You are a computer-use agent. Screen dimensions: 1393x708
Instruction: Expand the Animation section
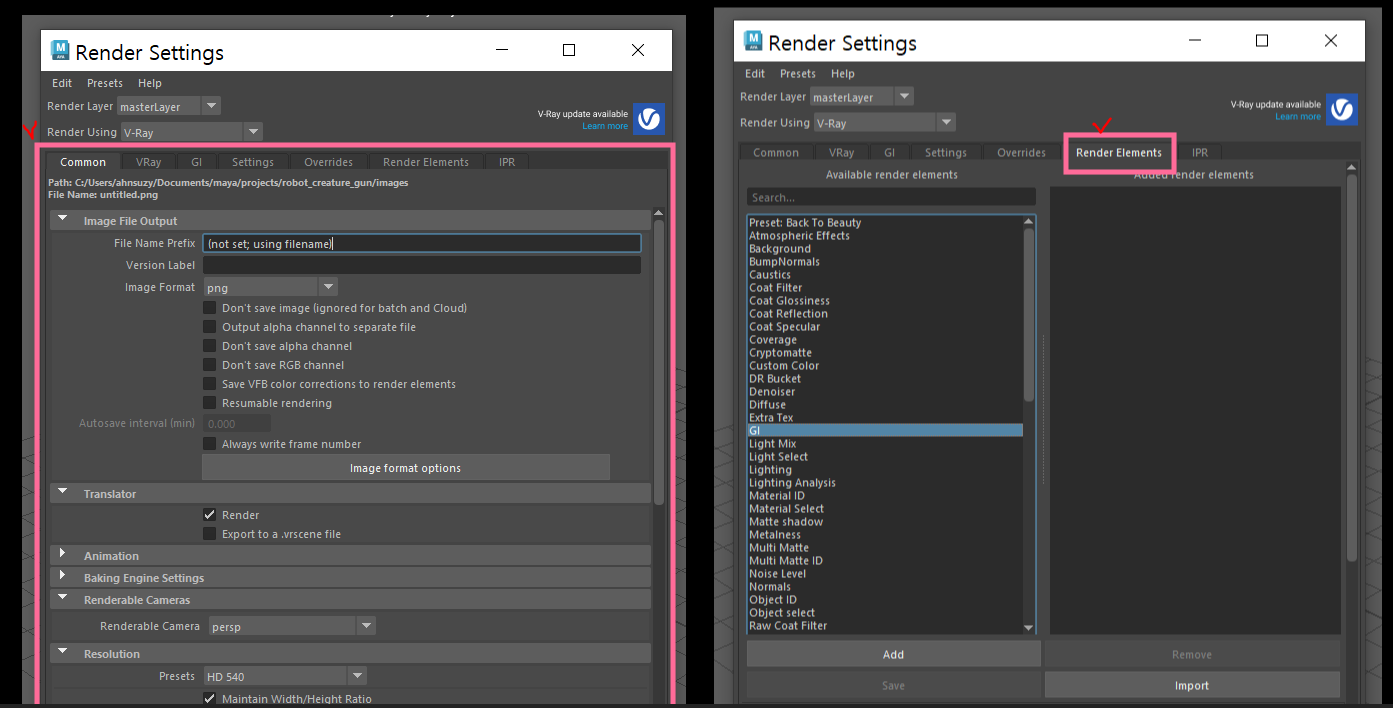pos(63,555)
